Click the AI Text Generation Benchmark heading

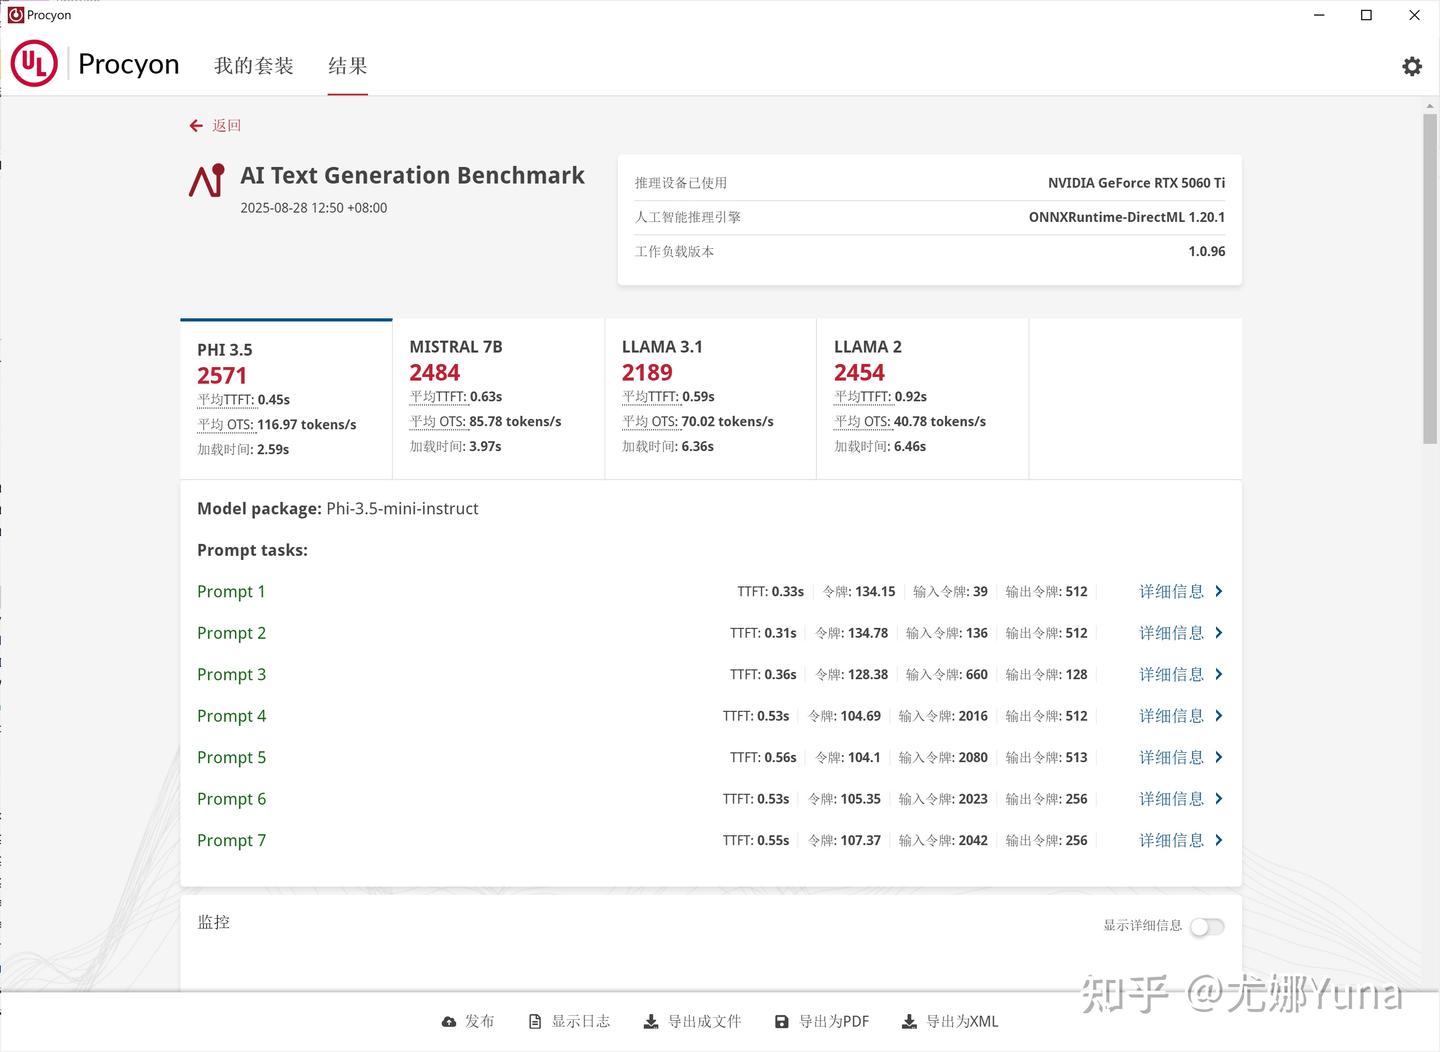click(x=413, y=176)
